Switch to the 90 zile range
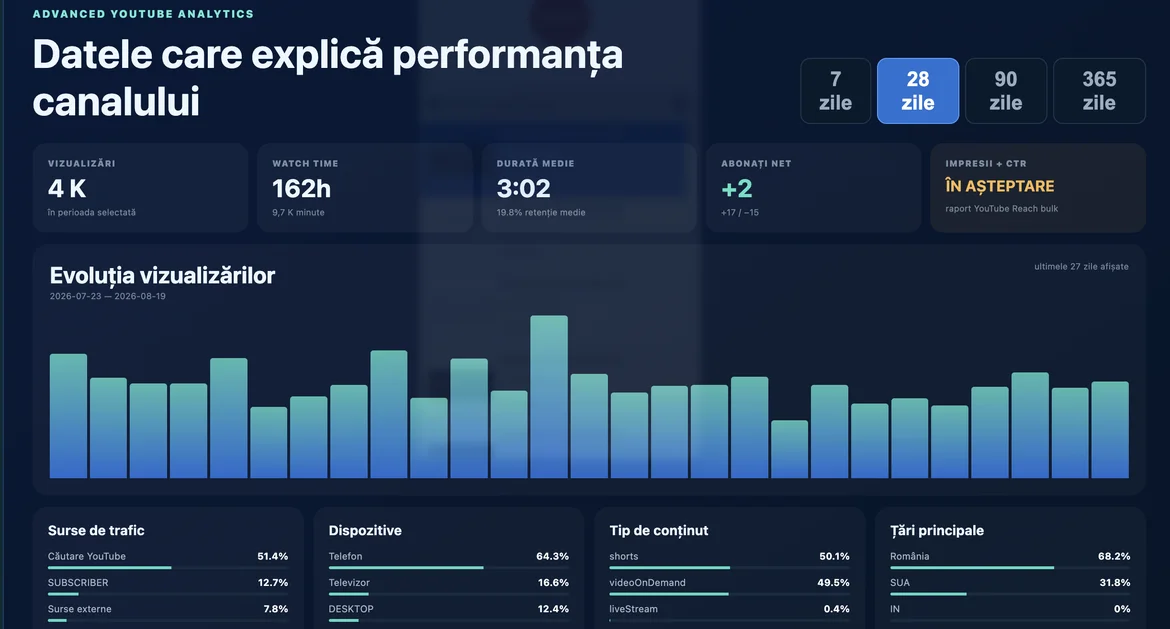 (1006, 91)
